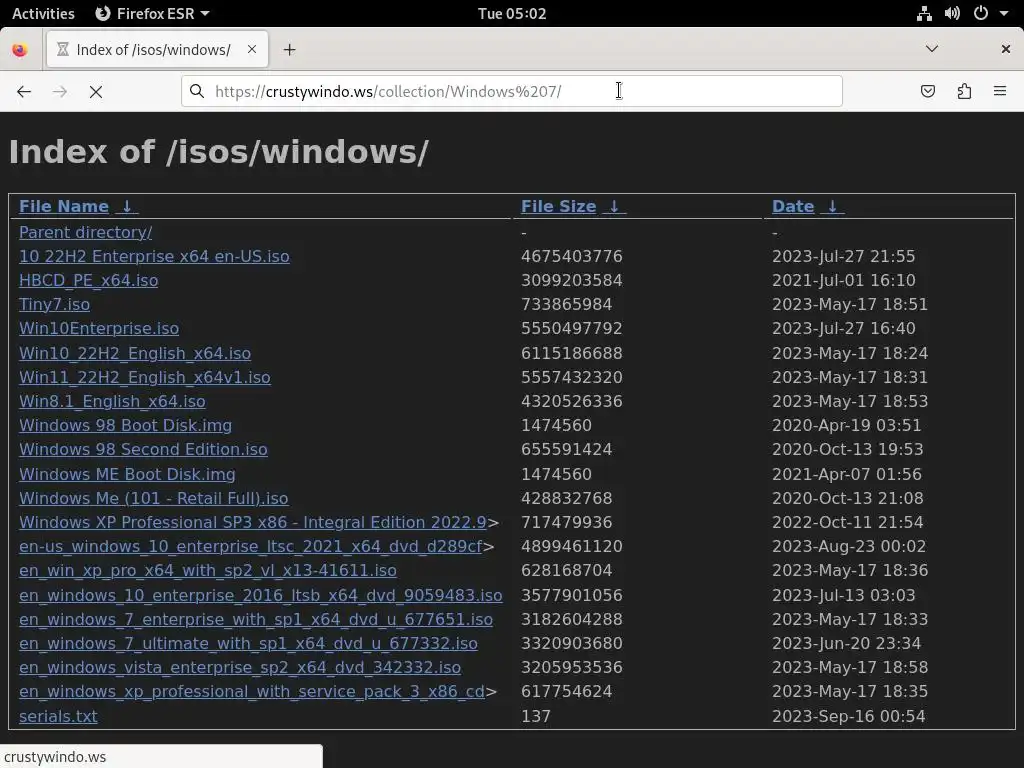Sort by File Name header
This screenshot has width=1024, height=768.
64,206
